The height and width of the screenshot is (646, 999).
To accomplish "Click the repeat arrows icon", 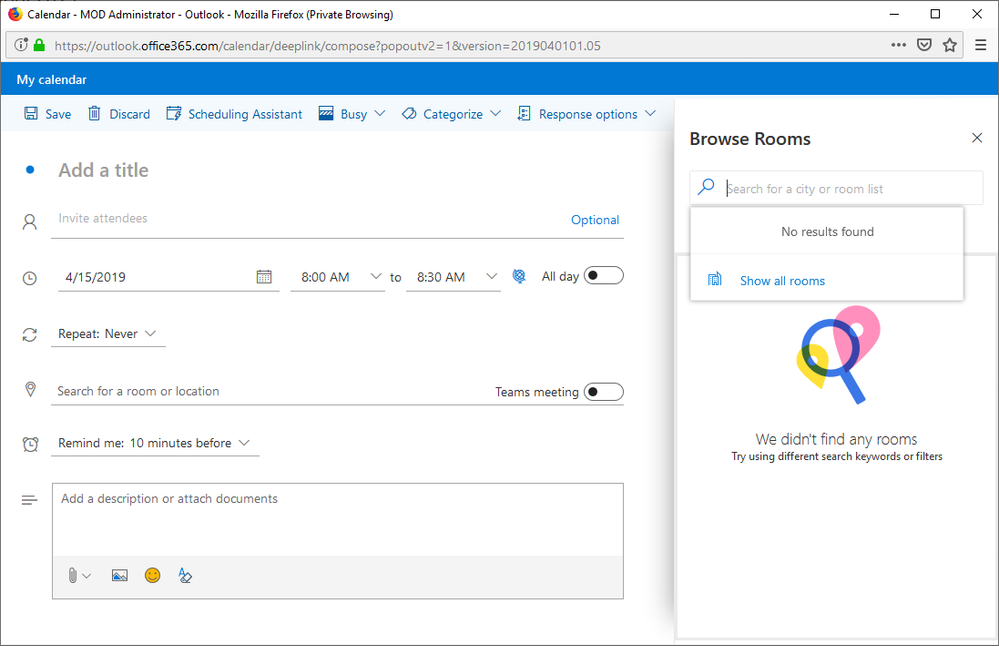I will [30, 334].
